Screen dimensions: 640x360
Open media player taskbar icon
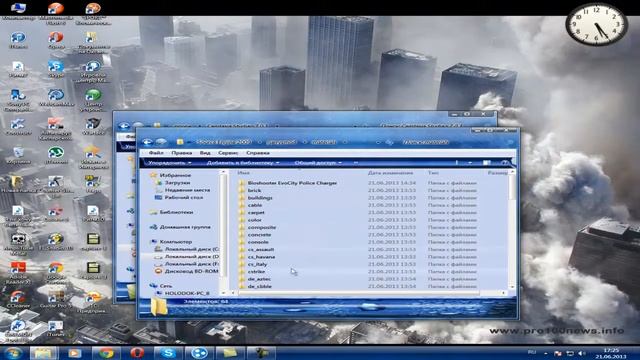pos(75,353)
